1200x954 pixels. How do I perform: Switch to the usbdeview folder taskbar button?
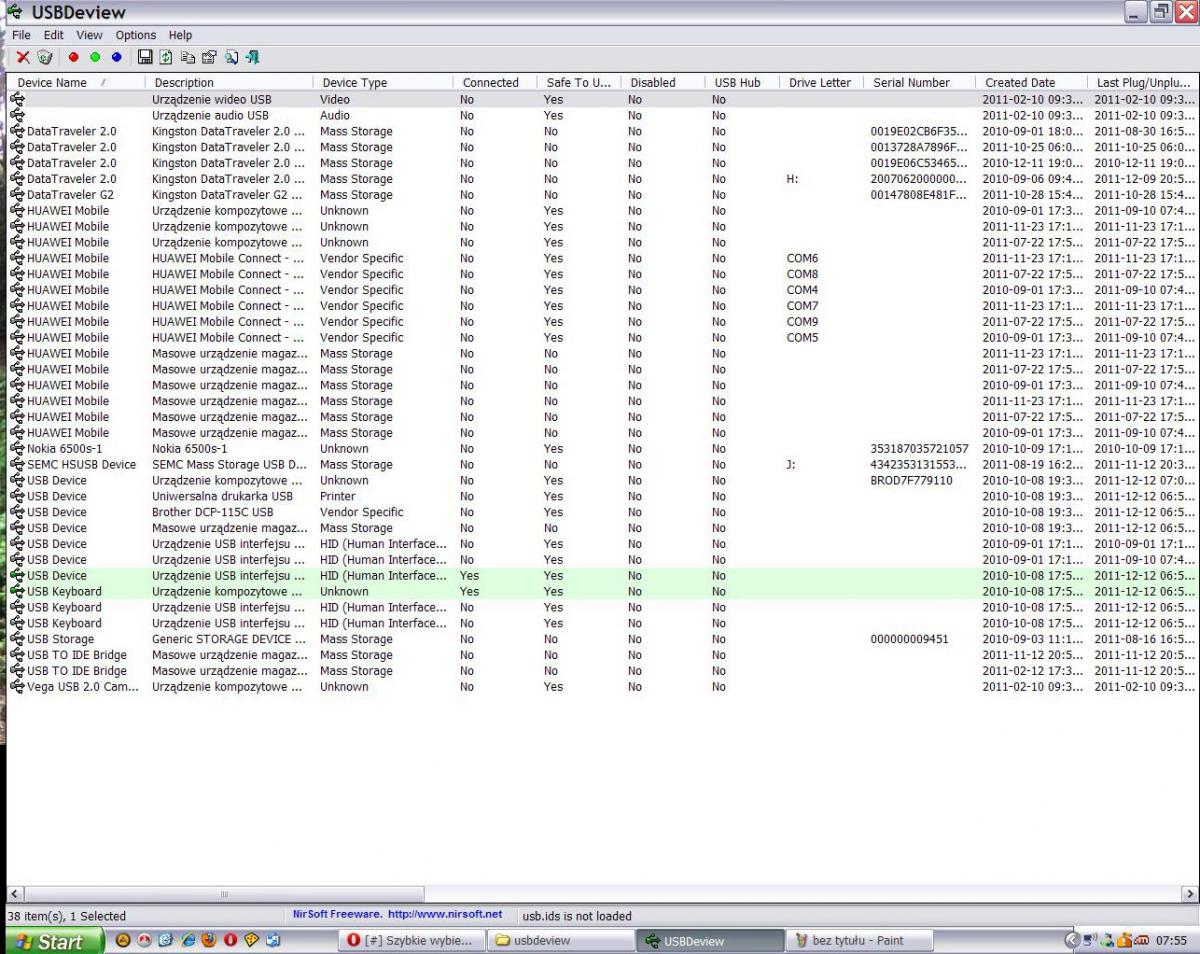pos(560,941)
